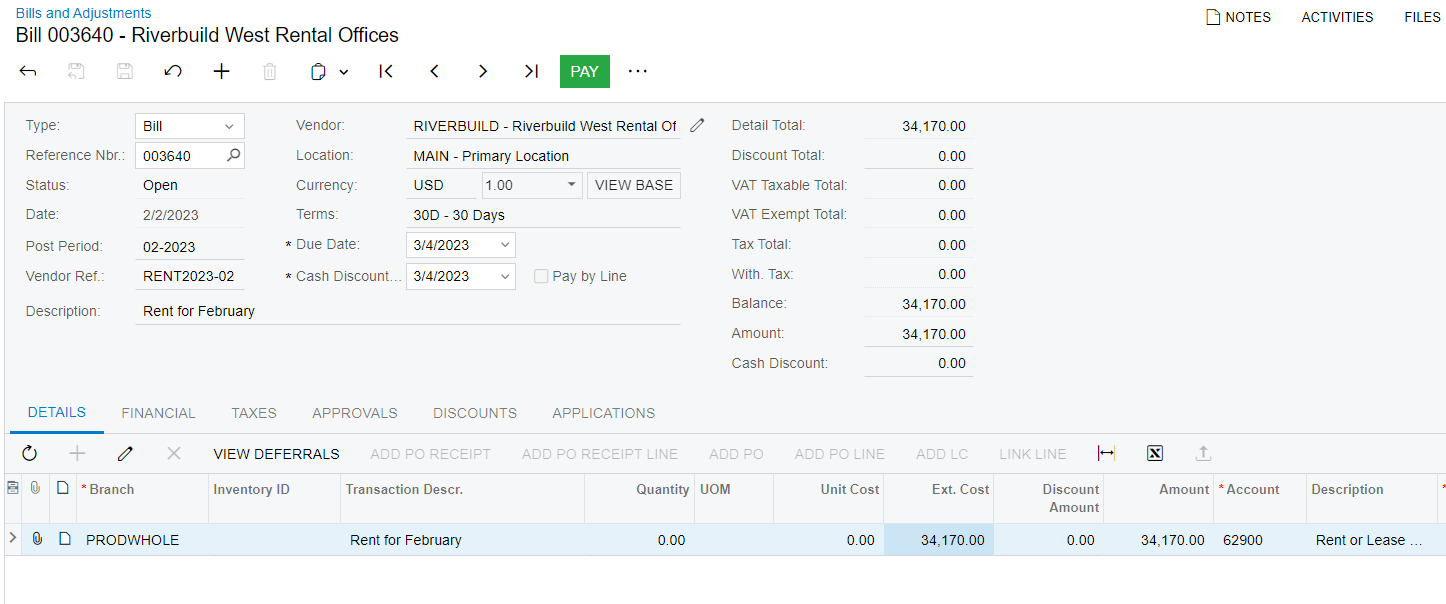Switch to the APPROVALS tab
The image size is (1446, 604).
(x=355, y=413)
